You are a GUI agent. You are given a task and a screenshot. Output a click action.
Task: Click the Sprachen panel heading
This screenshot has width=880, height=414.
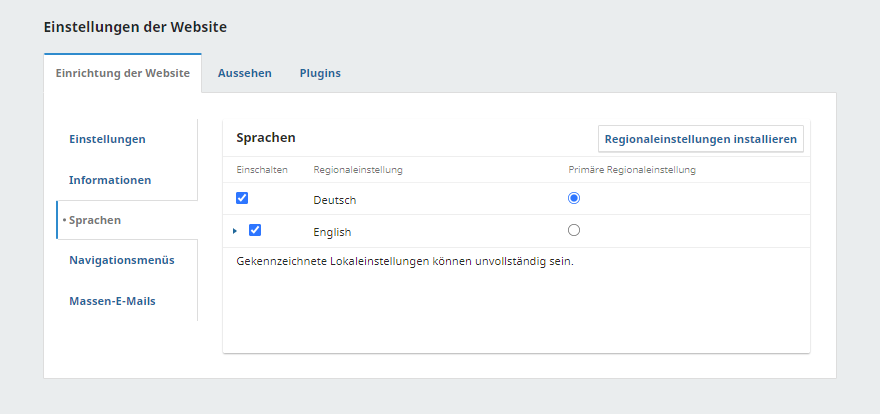(265, 137)
